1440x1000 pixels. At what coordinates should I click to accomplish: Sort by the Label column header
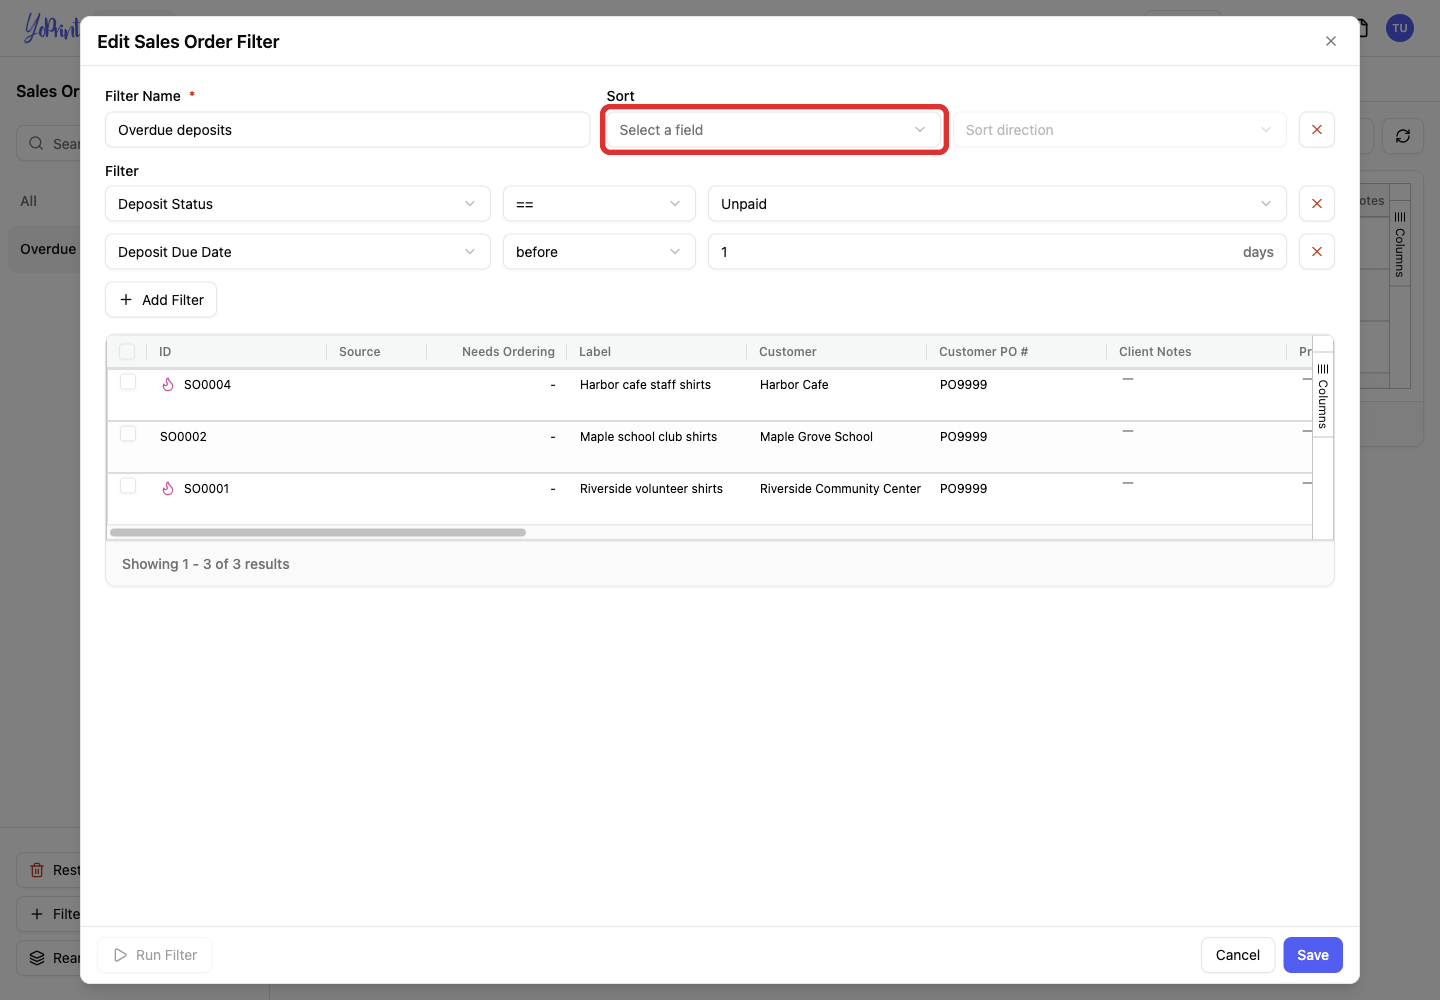point(595,352)
